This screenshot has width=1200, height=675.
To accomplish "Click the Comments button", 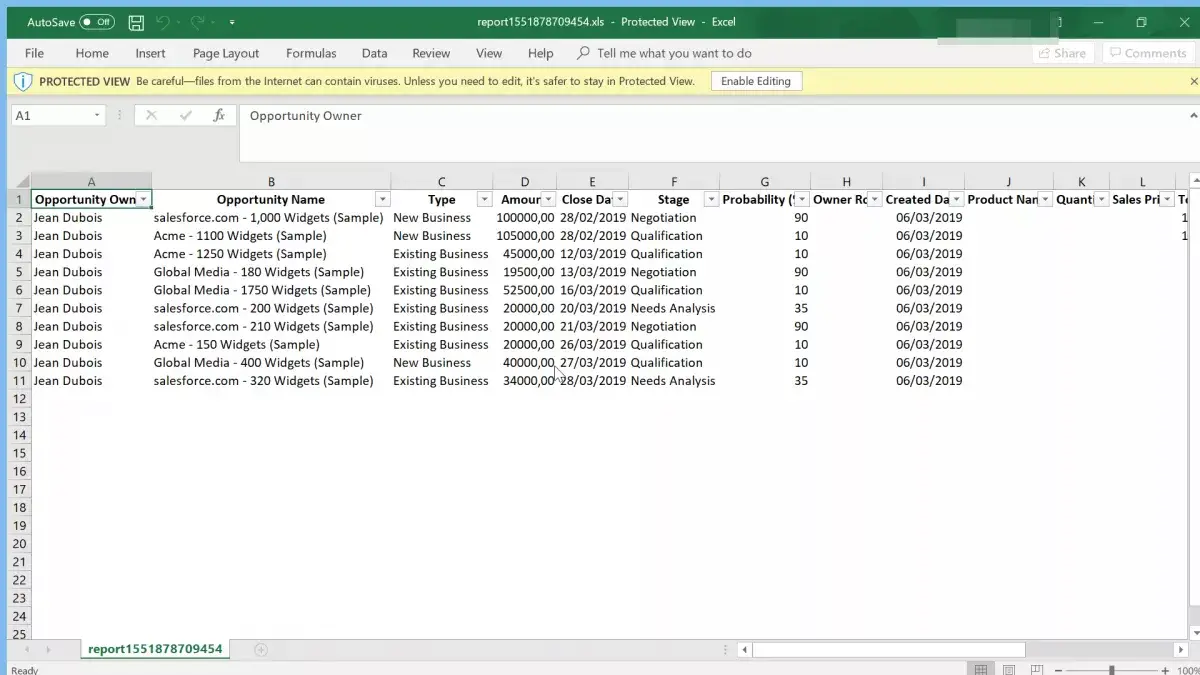I will pyautogui.click(x=1145, y=53).
